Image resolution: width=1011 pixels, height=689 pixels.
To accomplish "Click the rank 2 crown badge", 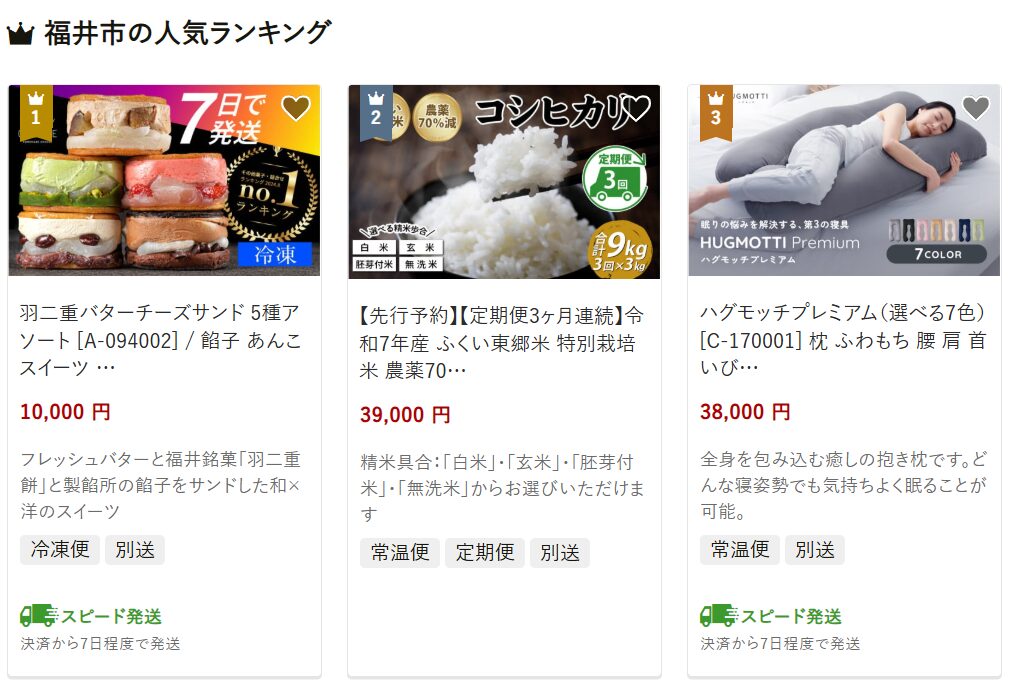I will 376,110.
